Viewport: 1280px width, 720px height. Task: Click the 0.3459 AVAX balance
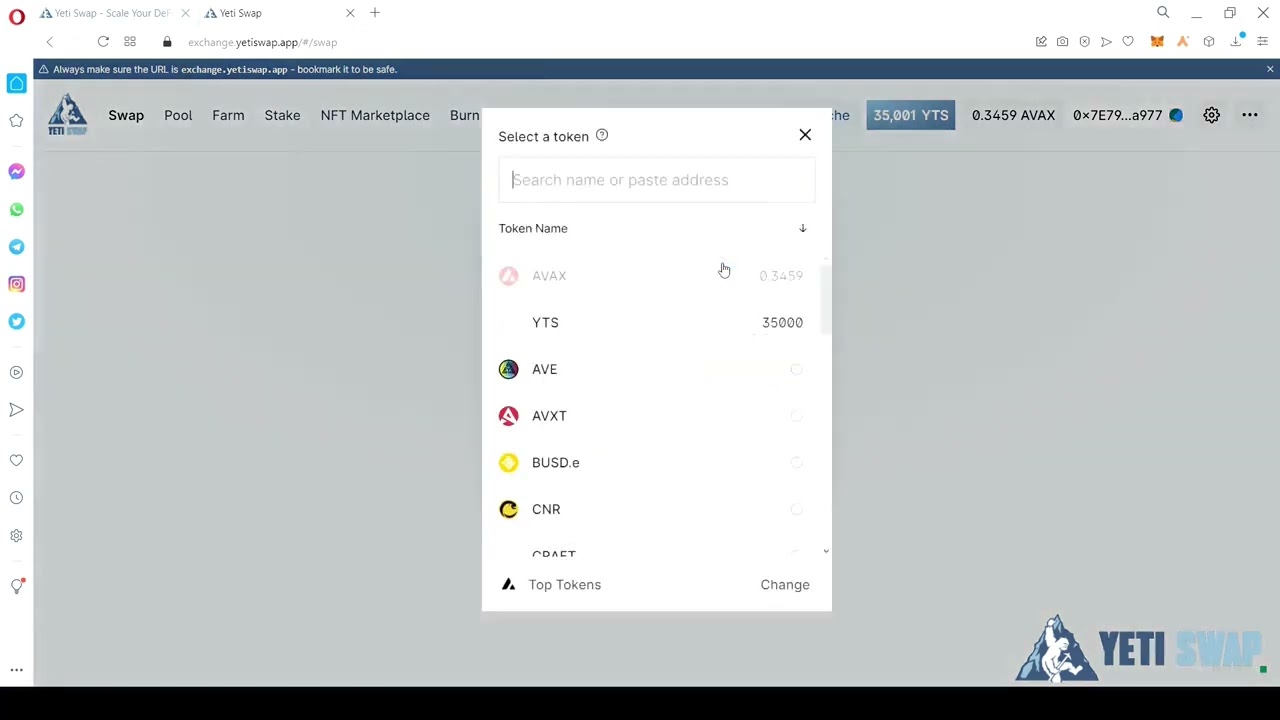pos(1013,115)
